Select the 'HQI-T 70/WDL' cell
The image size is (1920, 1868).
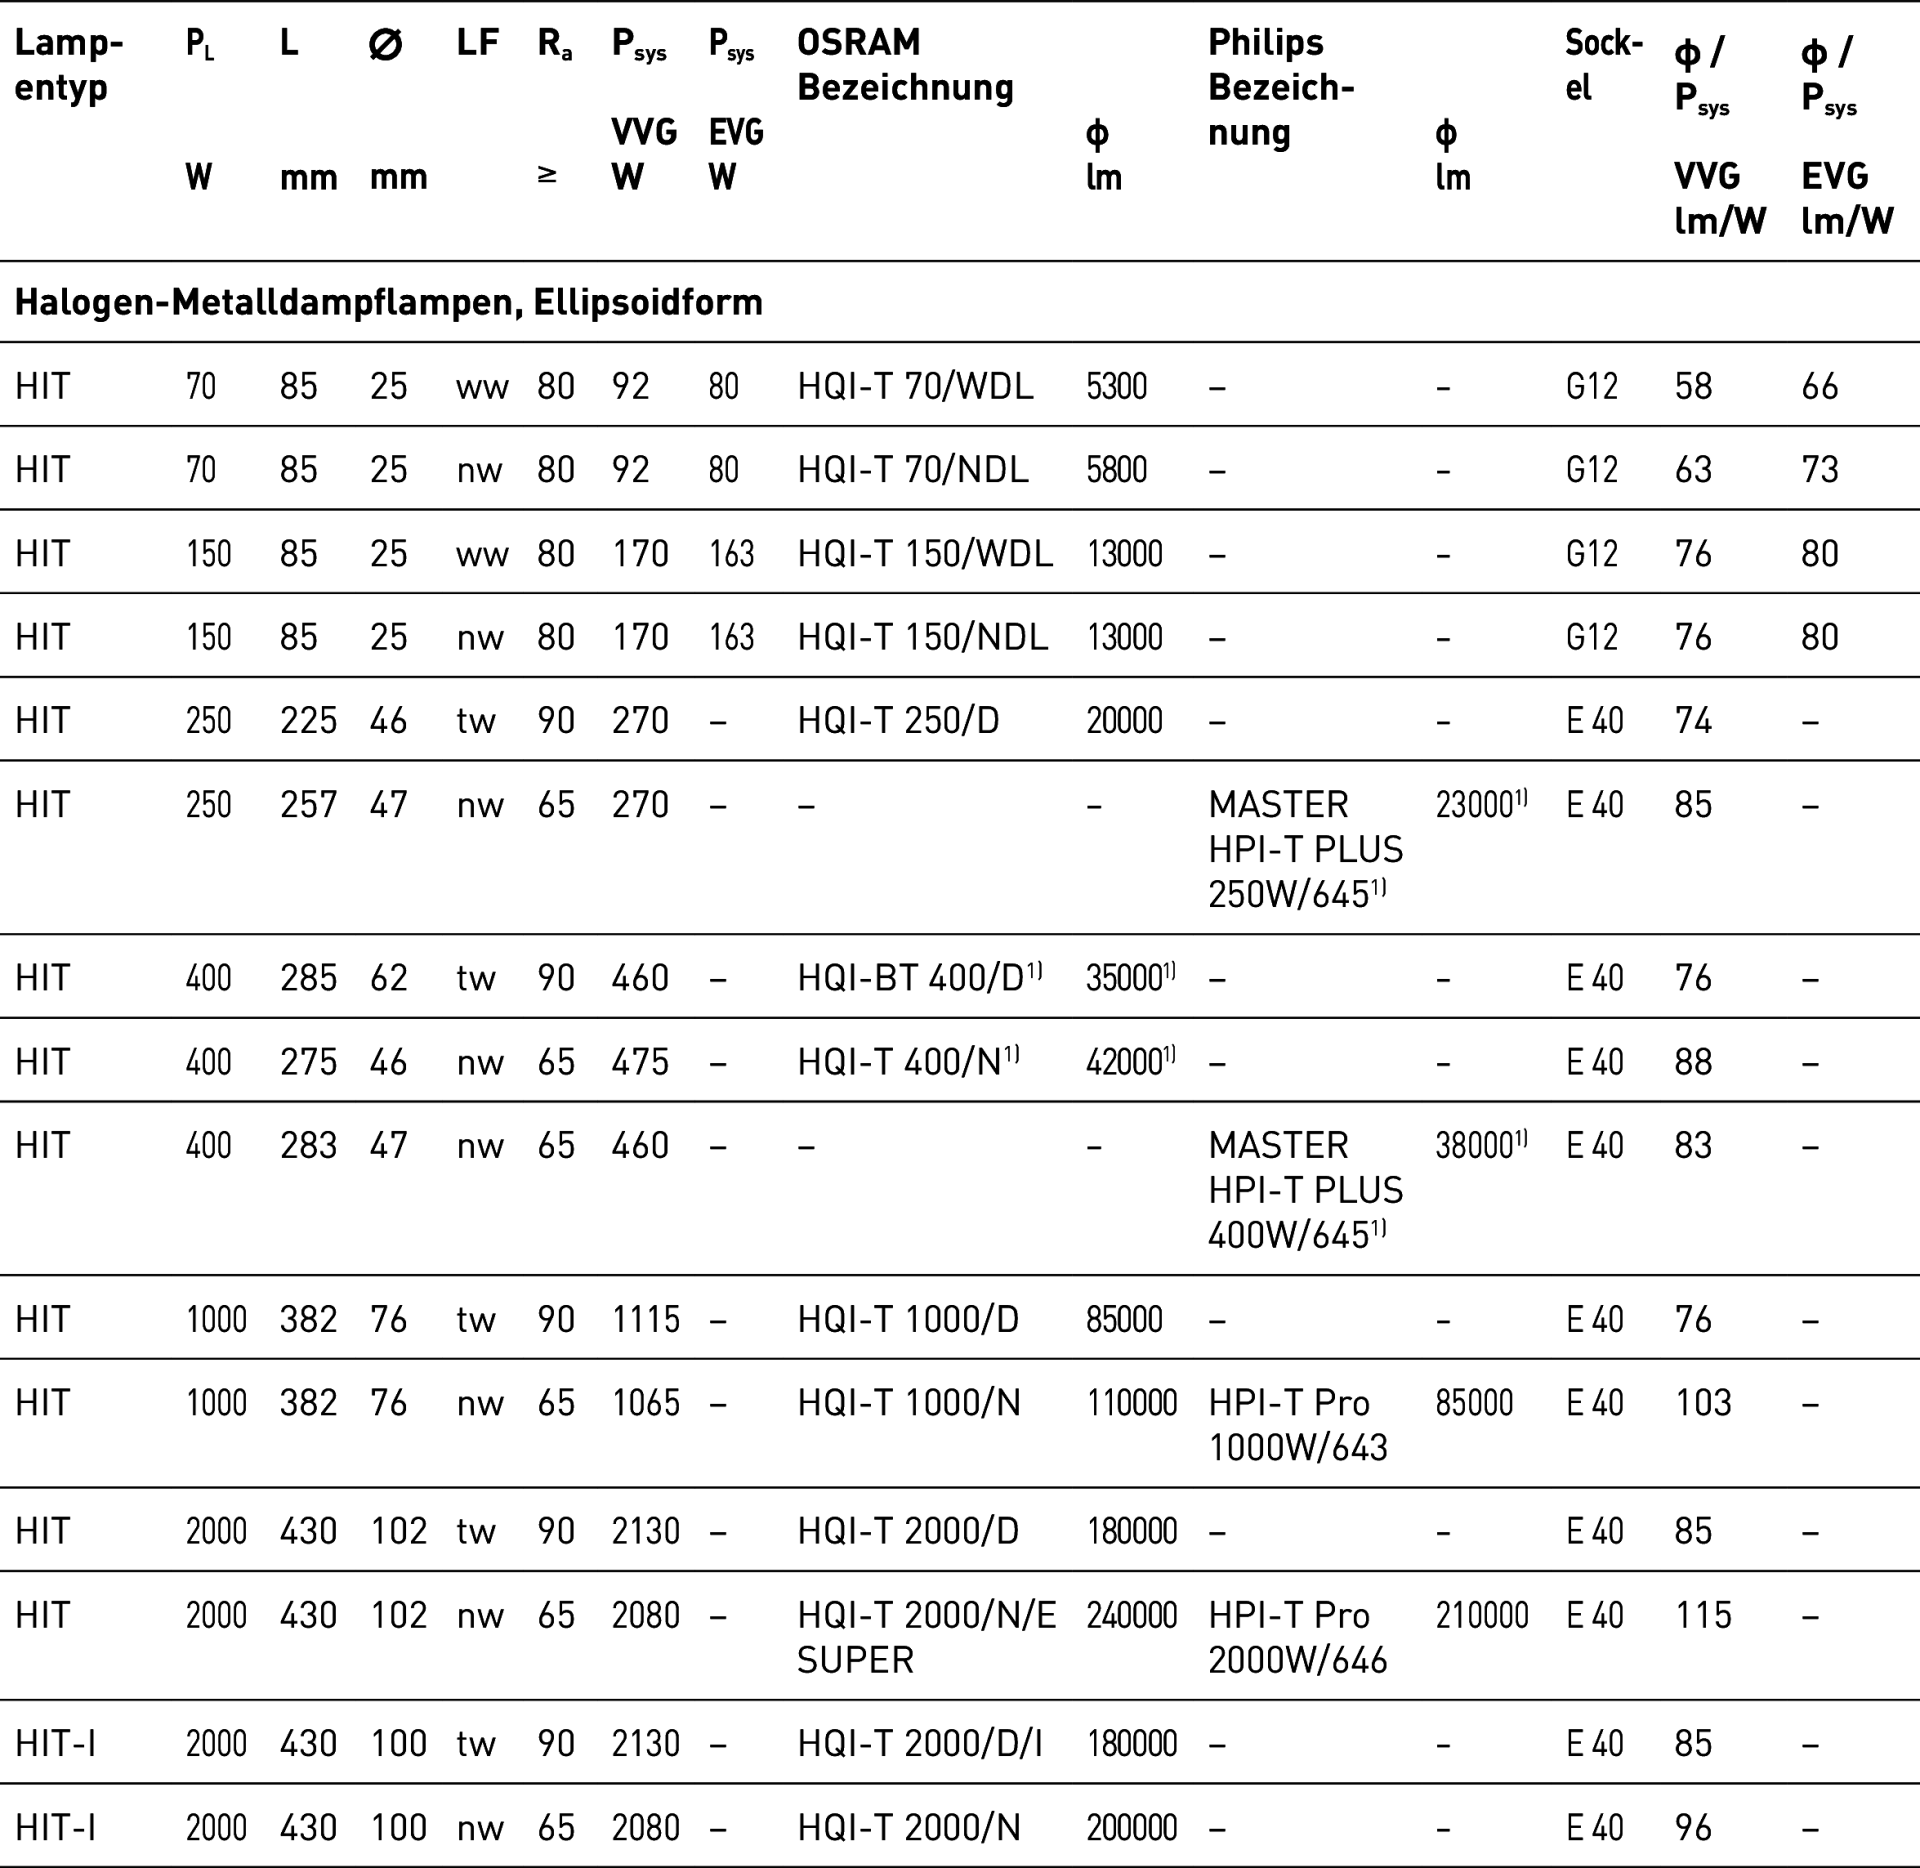coord(915,386)
